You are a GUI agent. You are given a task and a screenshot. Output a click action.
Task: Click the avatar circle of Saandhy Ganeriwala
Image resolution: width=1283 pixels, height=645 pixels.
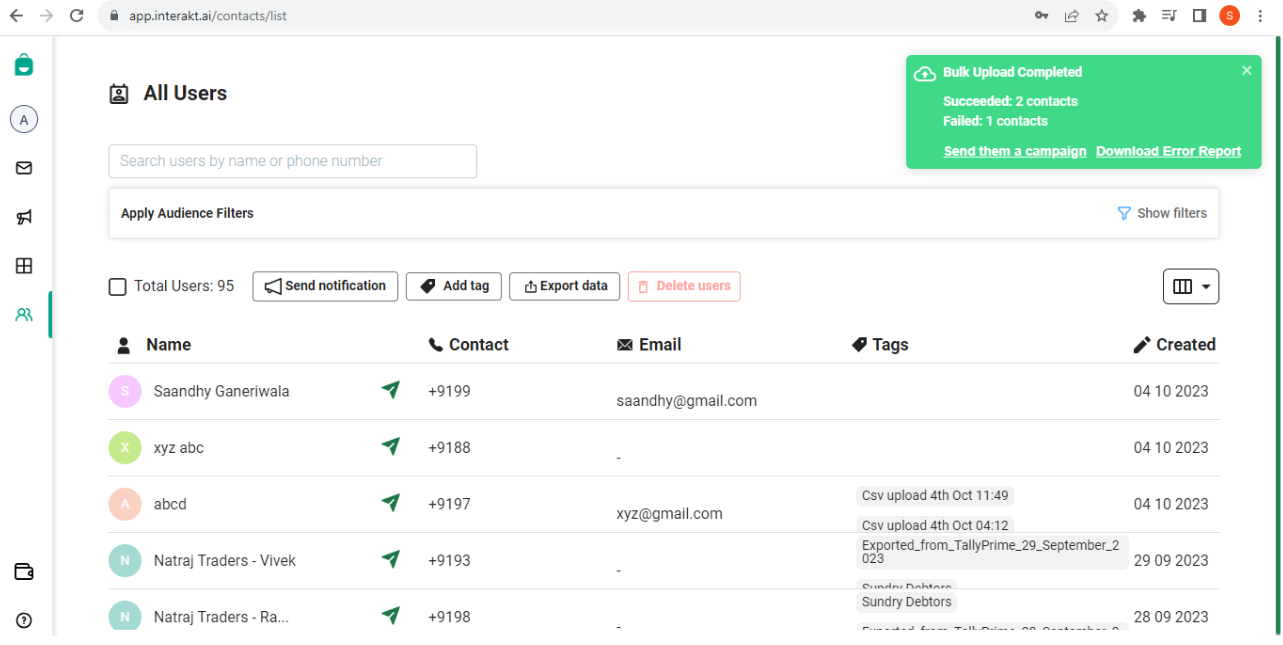coord(125,391)
